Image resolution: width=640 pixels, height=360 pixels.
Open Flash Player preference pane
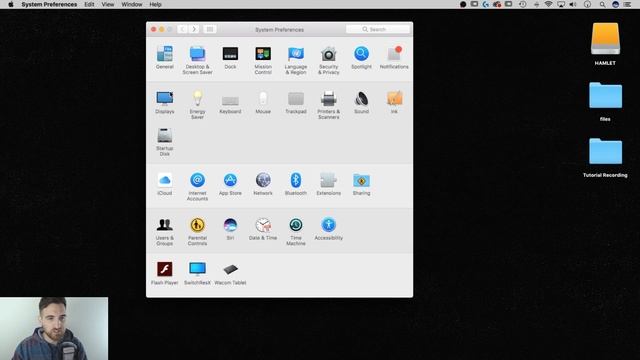pos(164,273)
